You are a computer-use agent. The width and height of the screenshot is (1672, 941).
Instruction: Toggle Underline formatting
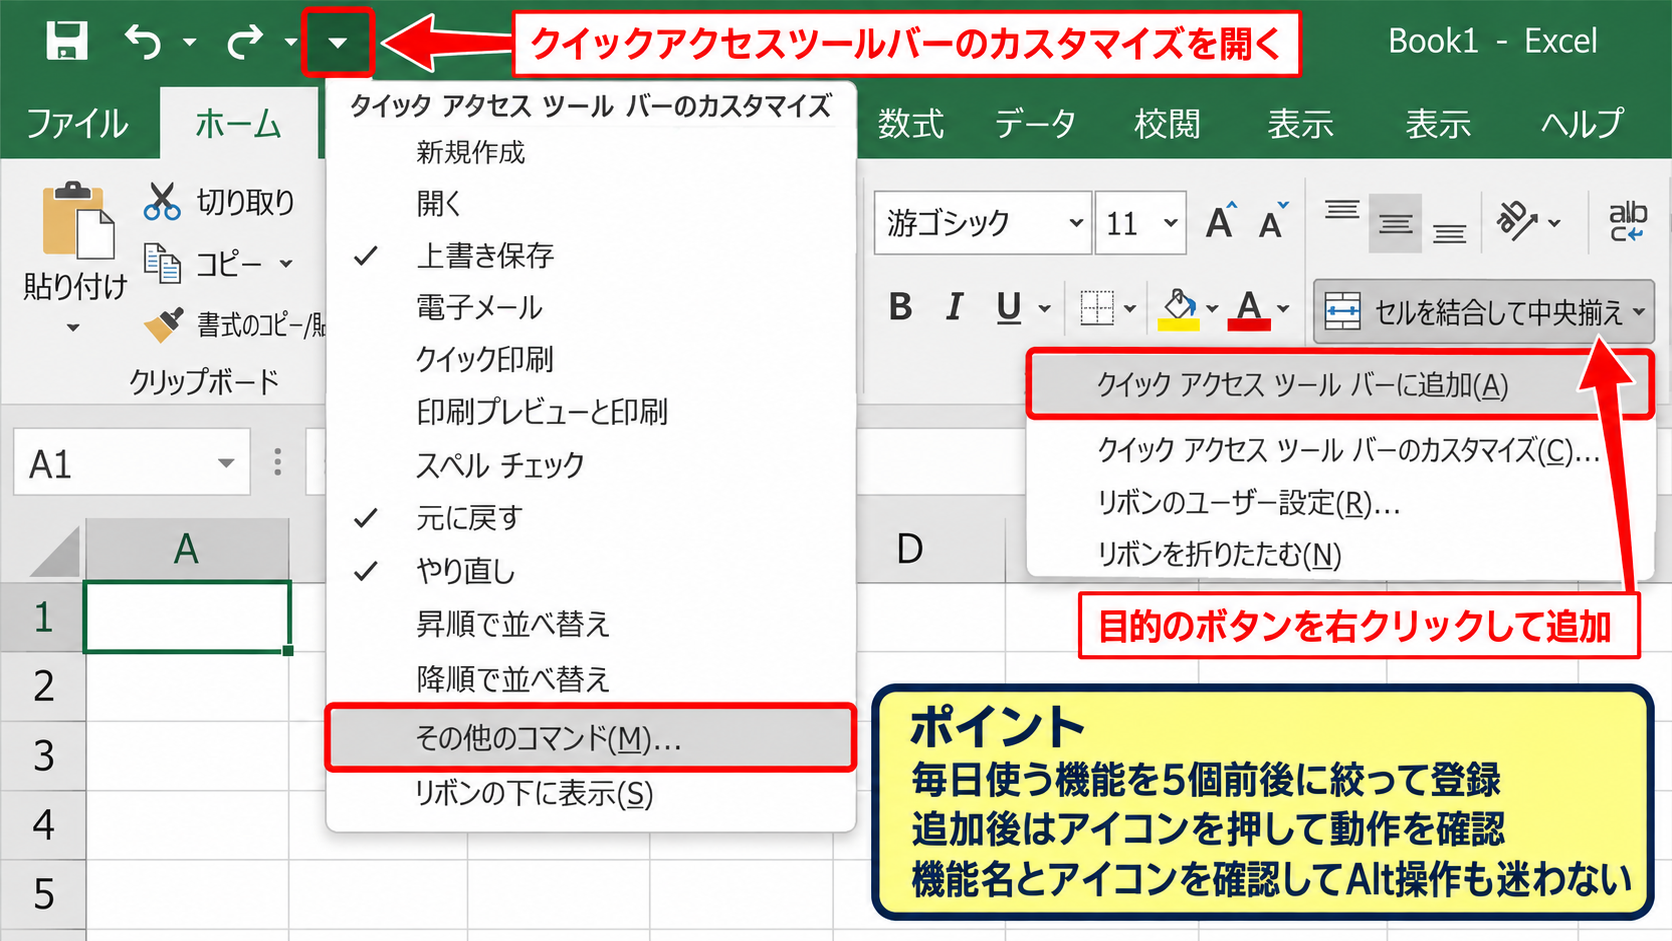(x=1008, y=307)
